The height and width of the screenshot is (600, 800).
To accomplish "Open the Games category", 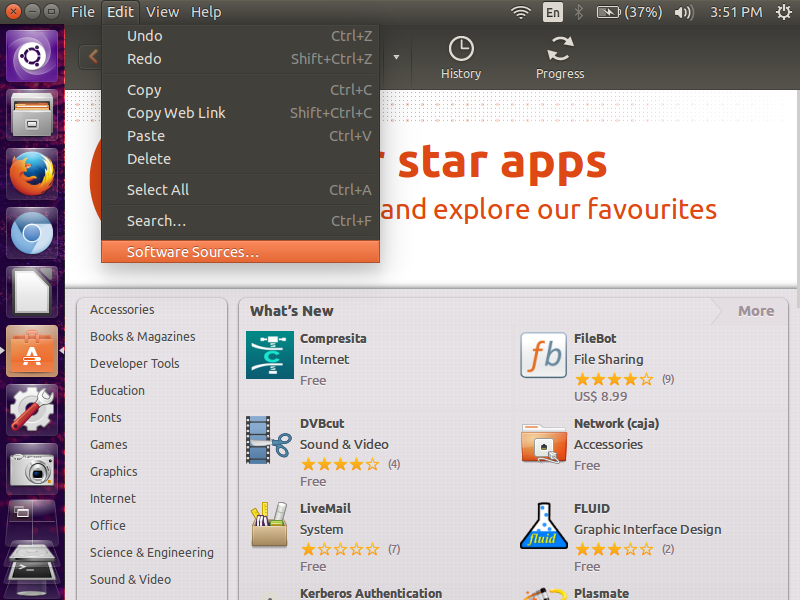I will pos(109,444).
